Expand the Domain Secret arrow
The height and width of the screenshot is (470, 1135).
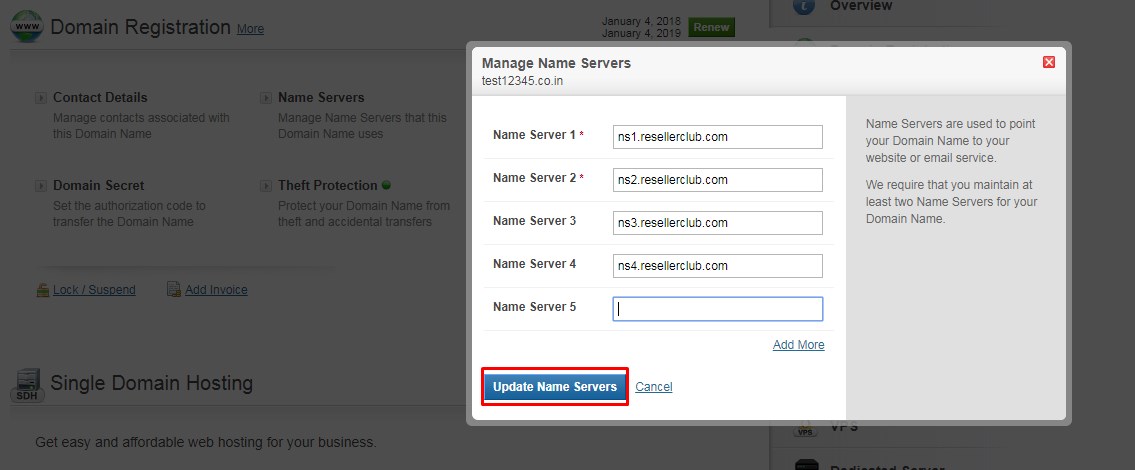click(41, 186)
